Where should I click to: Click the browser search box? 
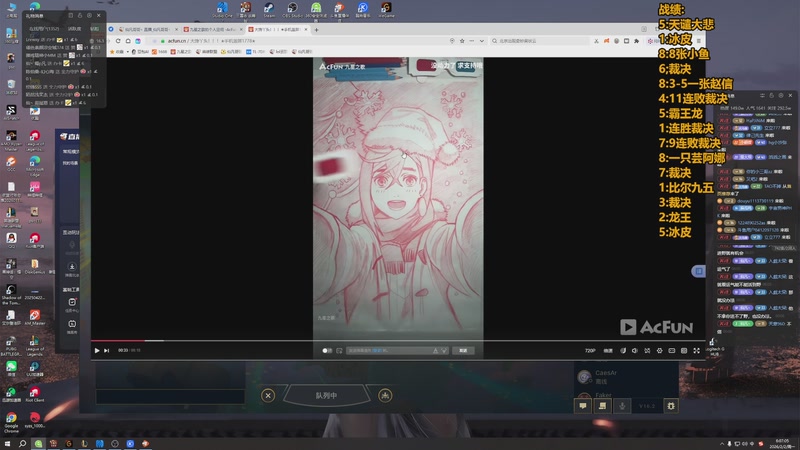click(x=541, y=41)
